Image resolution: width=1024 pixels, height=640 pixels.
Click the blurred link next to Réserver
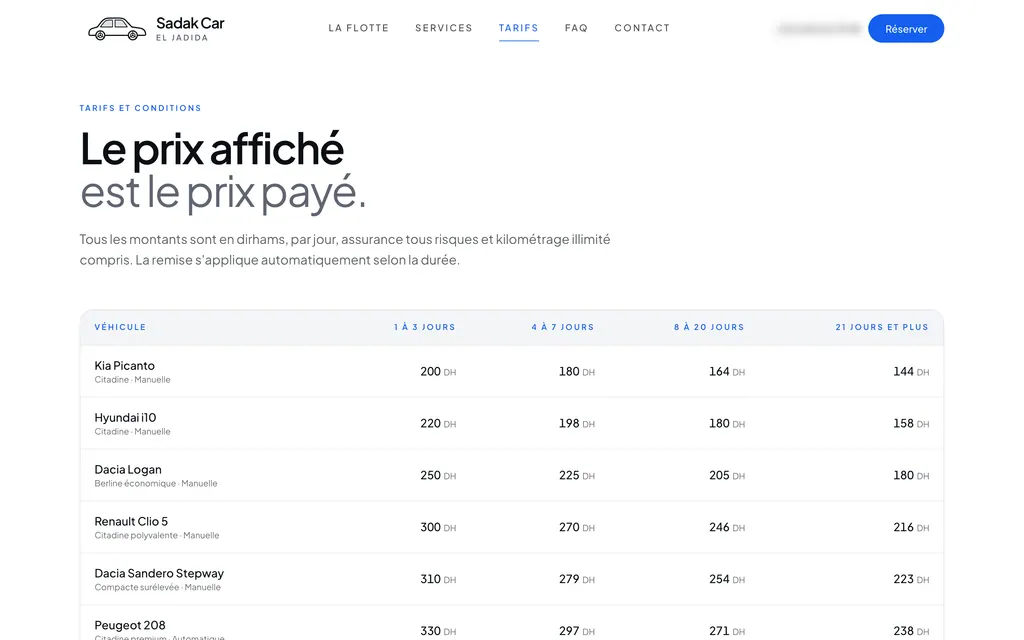820,29
